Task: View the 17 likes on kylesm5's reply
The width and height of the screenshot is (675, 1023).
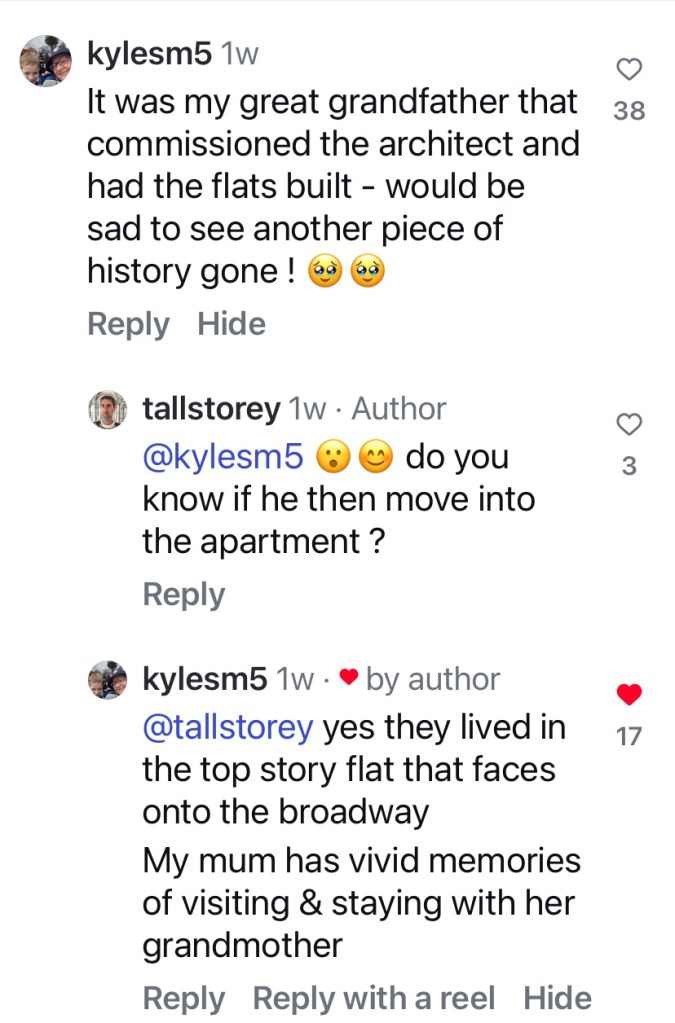Action: (x=629, y=737)
